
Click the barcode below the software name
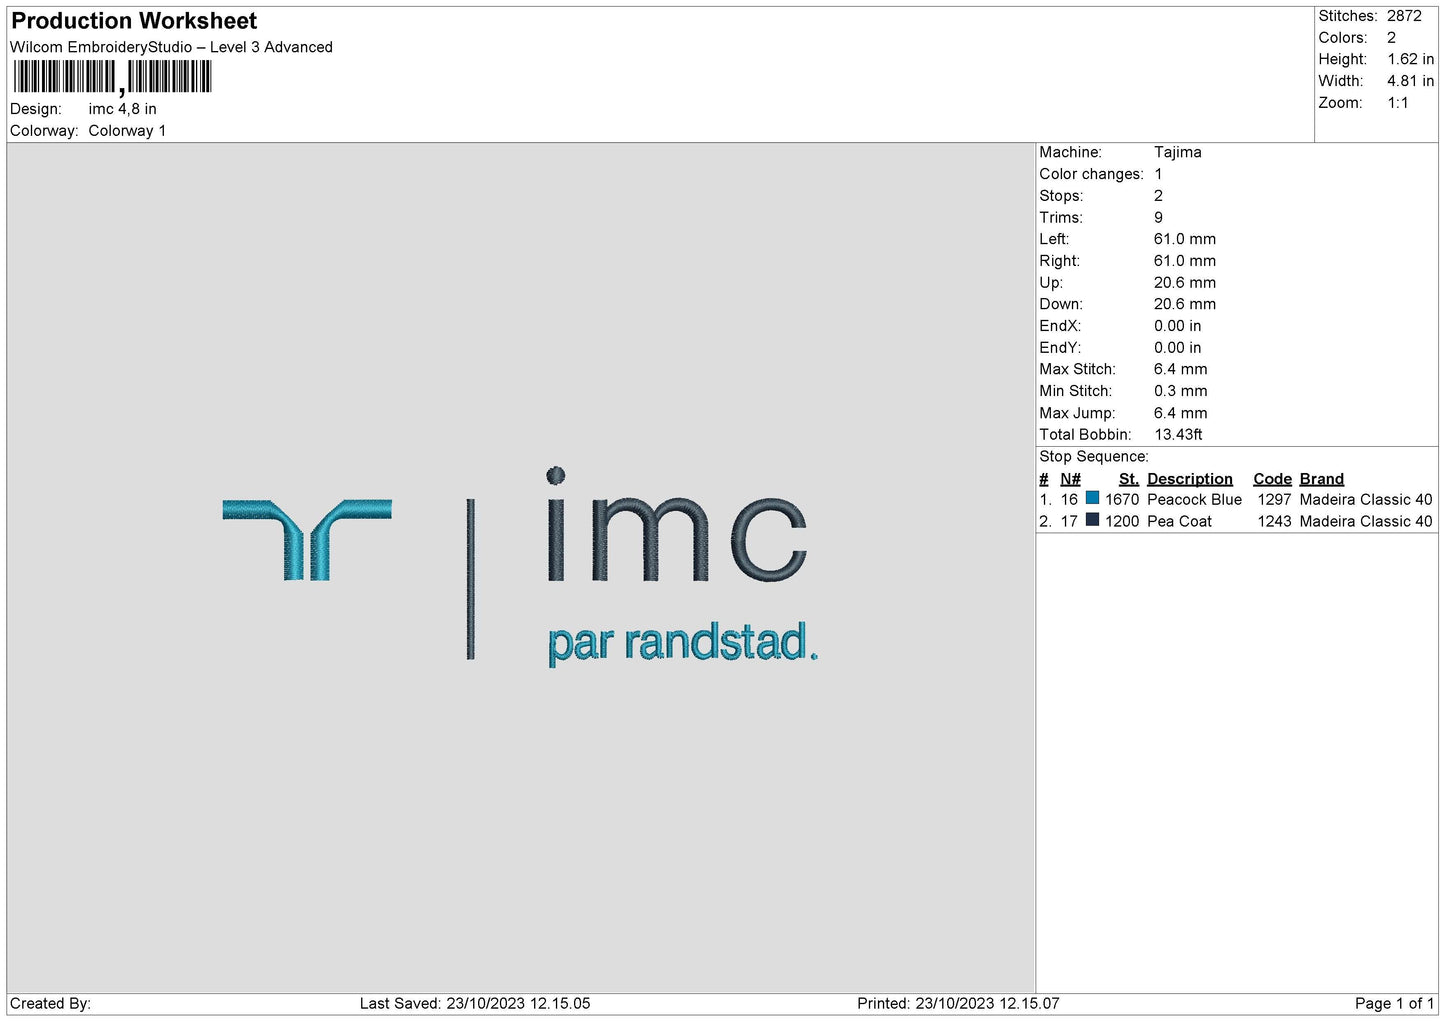click(x=112, y=77)
